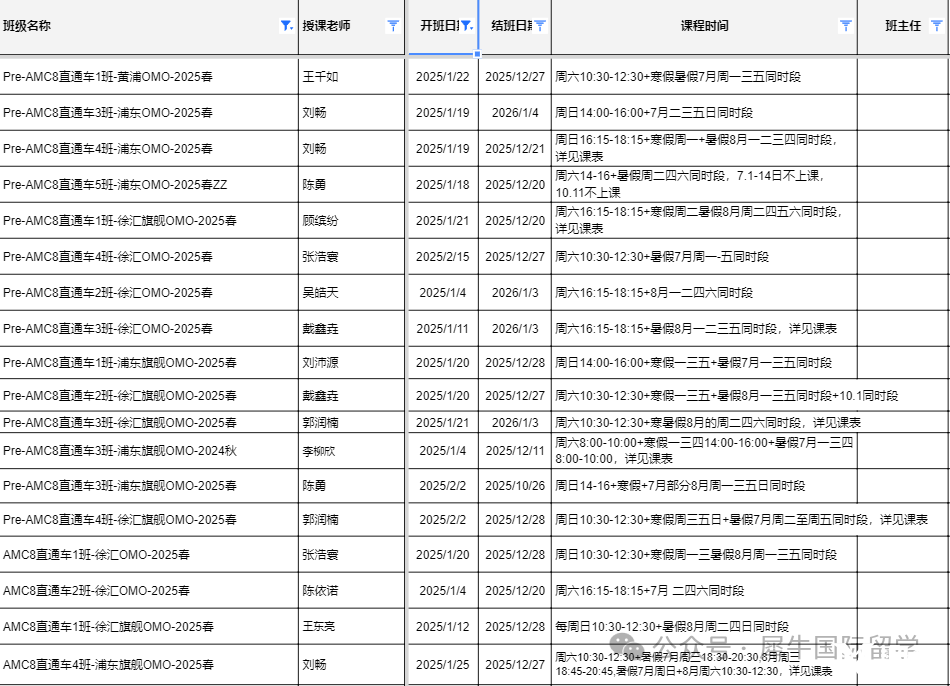Image resolution: width=950 pixels, height=686 pixels.
Task: Select the 班主任 header cell
Action: click(x=903, y=26)
